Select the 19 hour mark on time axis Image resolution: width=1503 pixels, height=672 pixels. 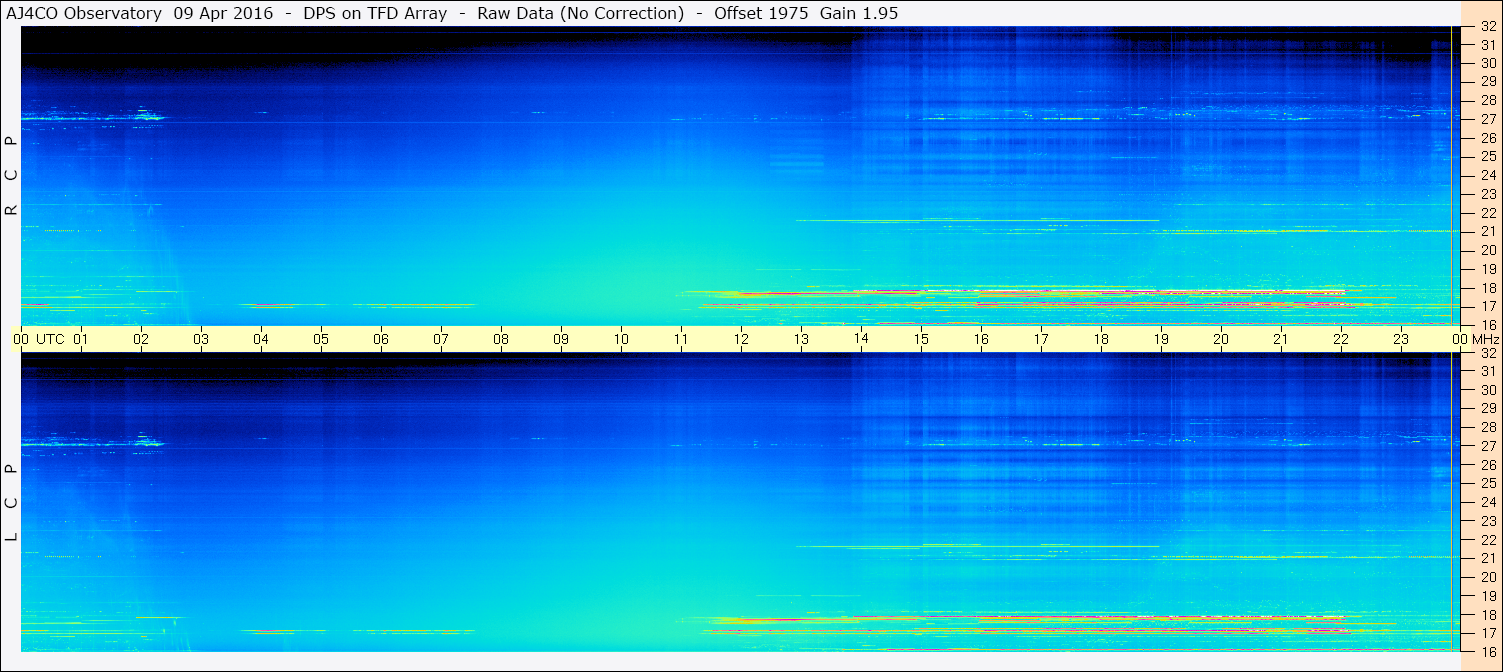coord(1161,339)
